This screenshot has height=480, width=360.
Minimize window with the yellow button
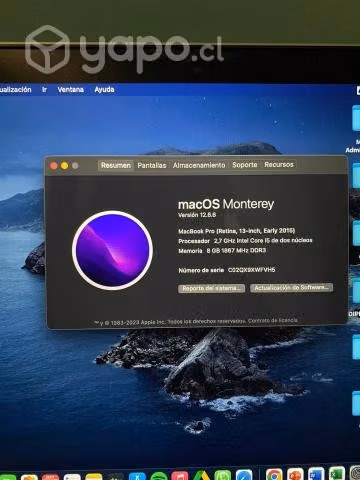point(65,166)
